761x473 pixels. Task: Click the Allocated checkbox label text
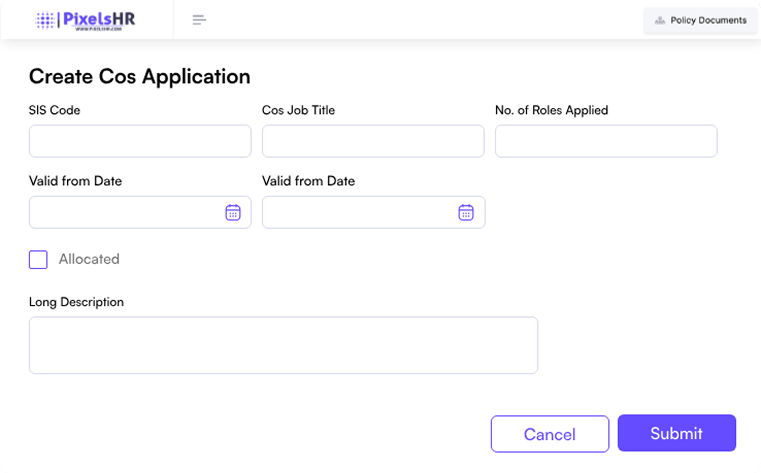[89, 259]
